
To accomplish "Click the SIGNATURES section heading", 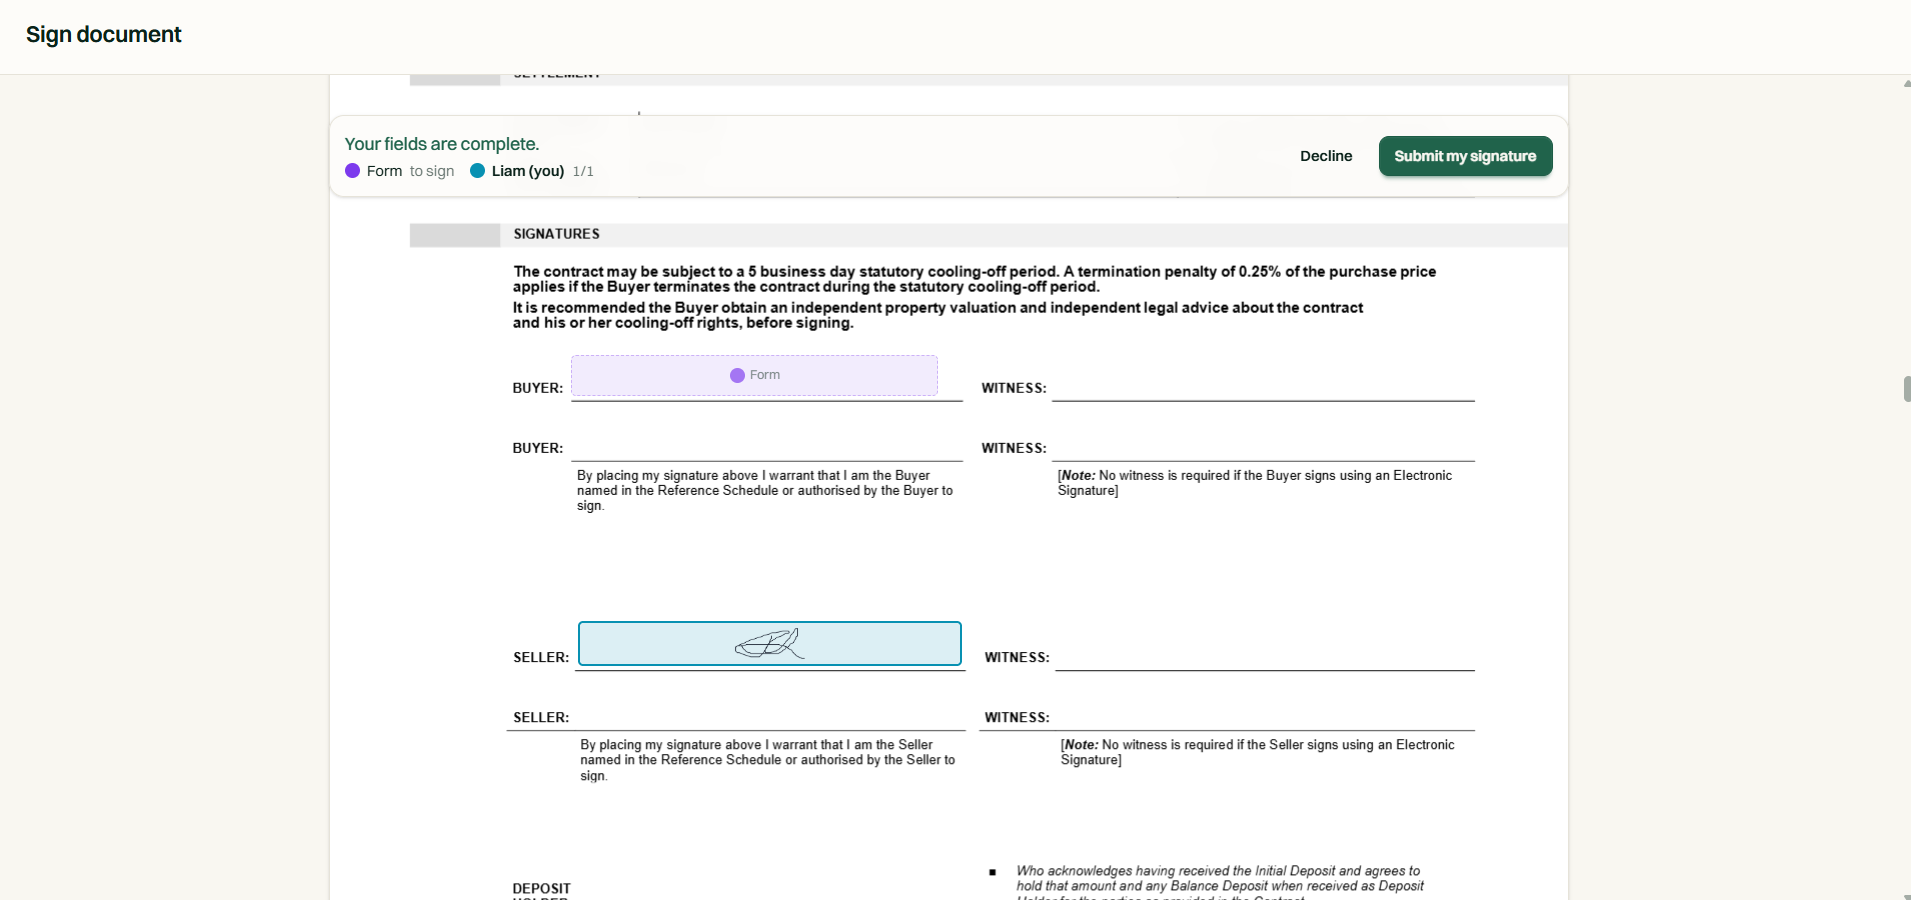I will pos(556,234).
